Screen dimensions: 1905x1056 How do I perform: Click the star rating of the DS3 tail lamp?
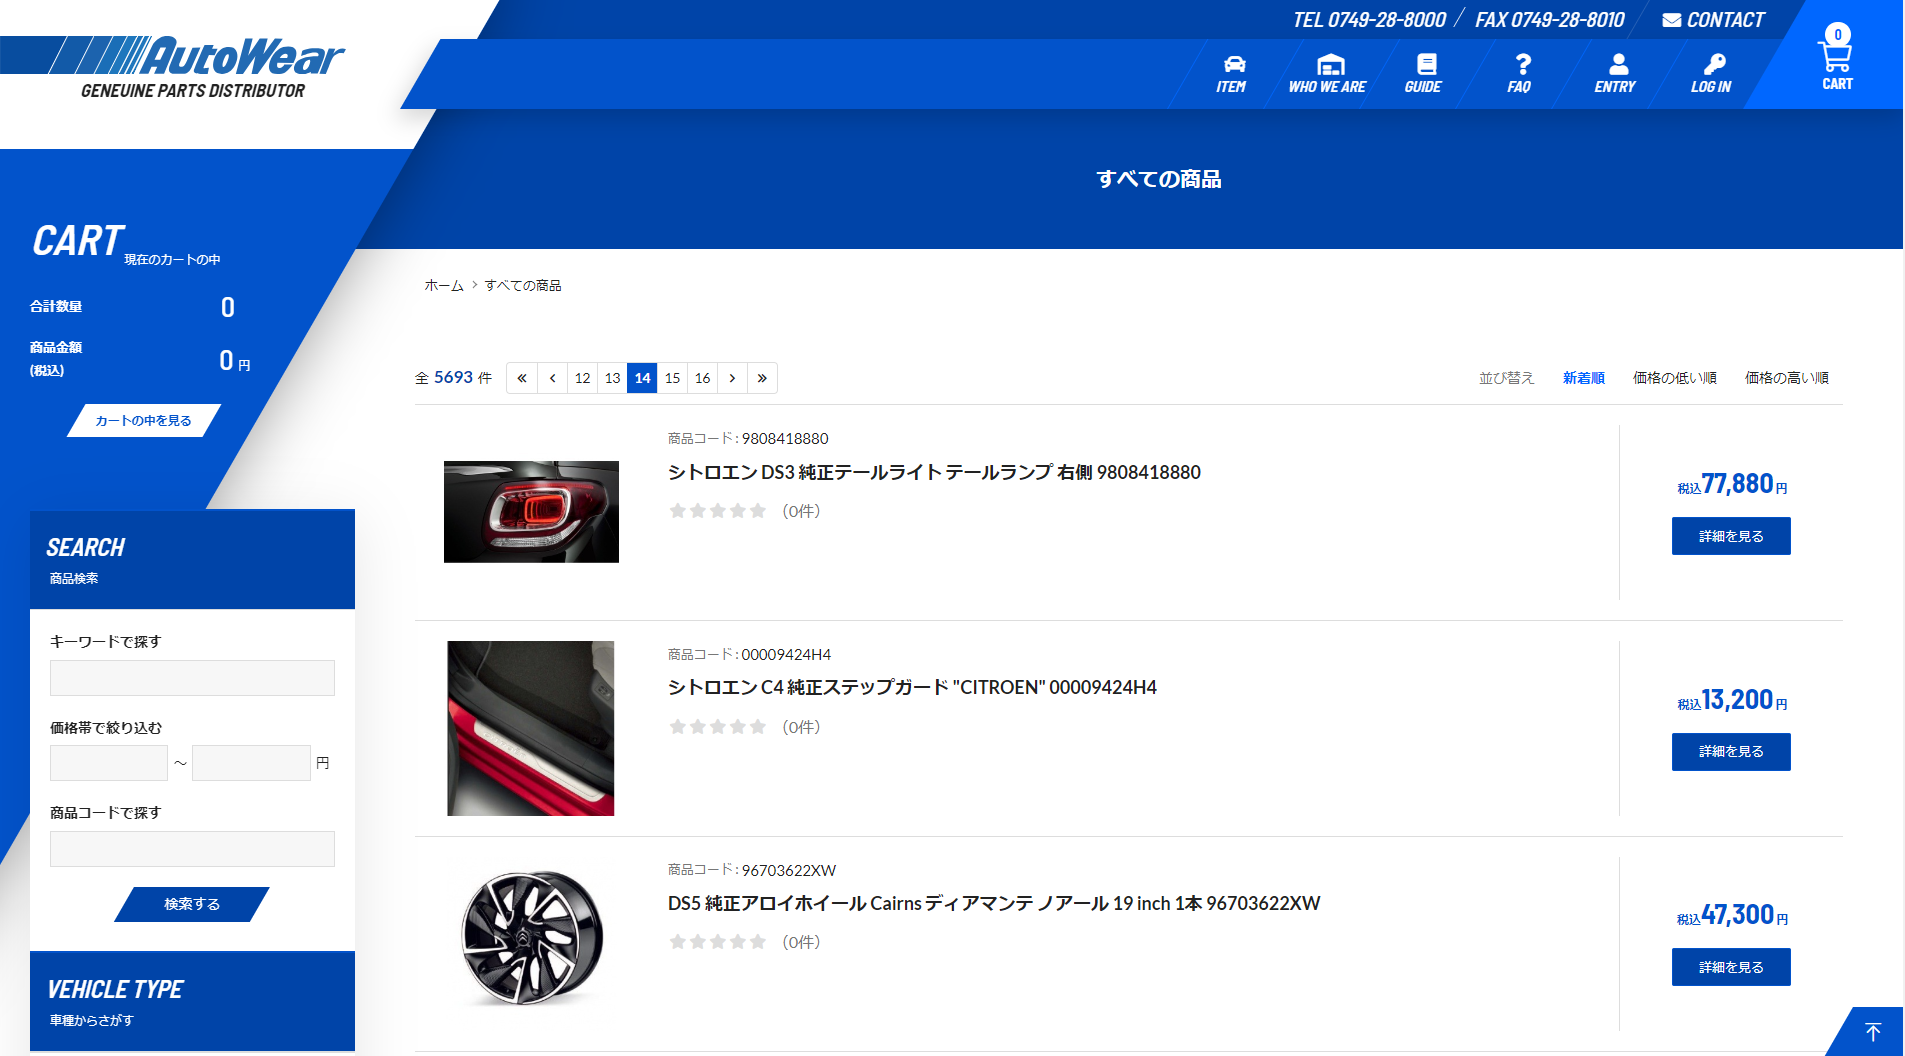[717, 511]
